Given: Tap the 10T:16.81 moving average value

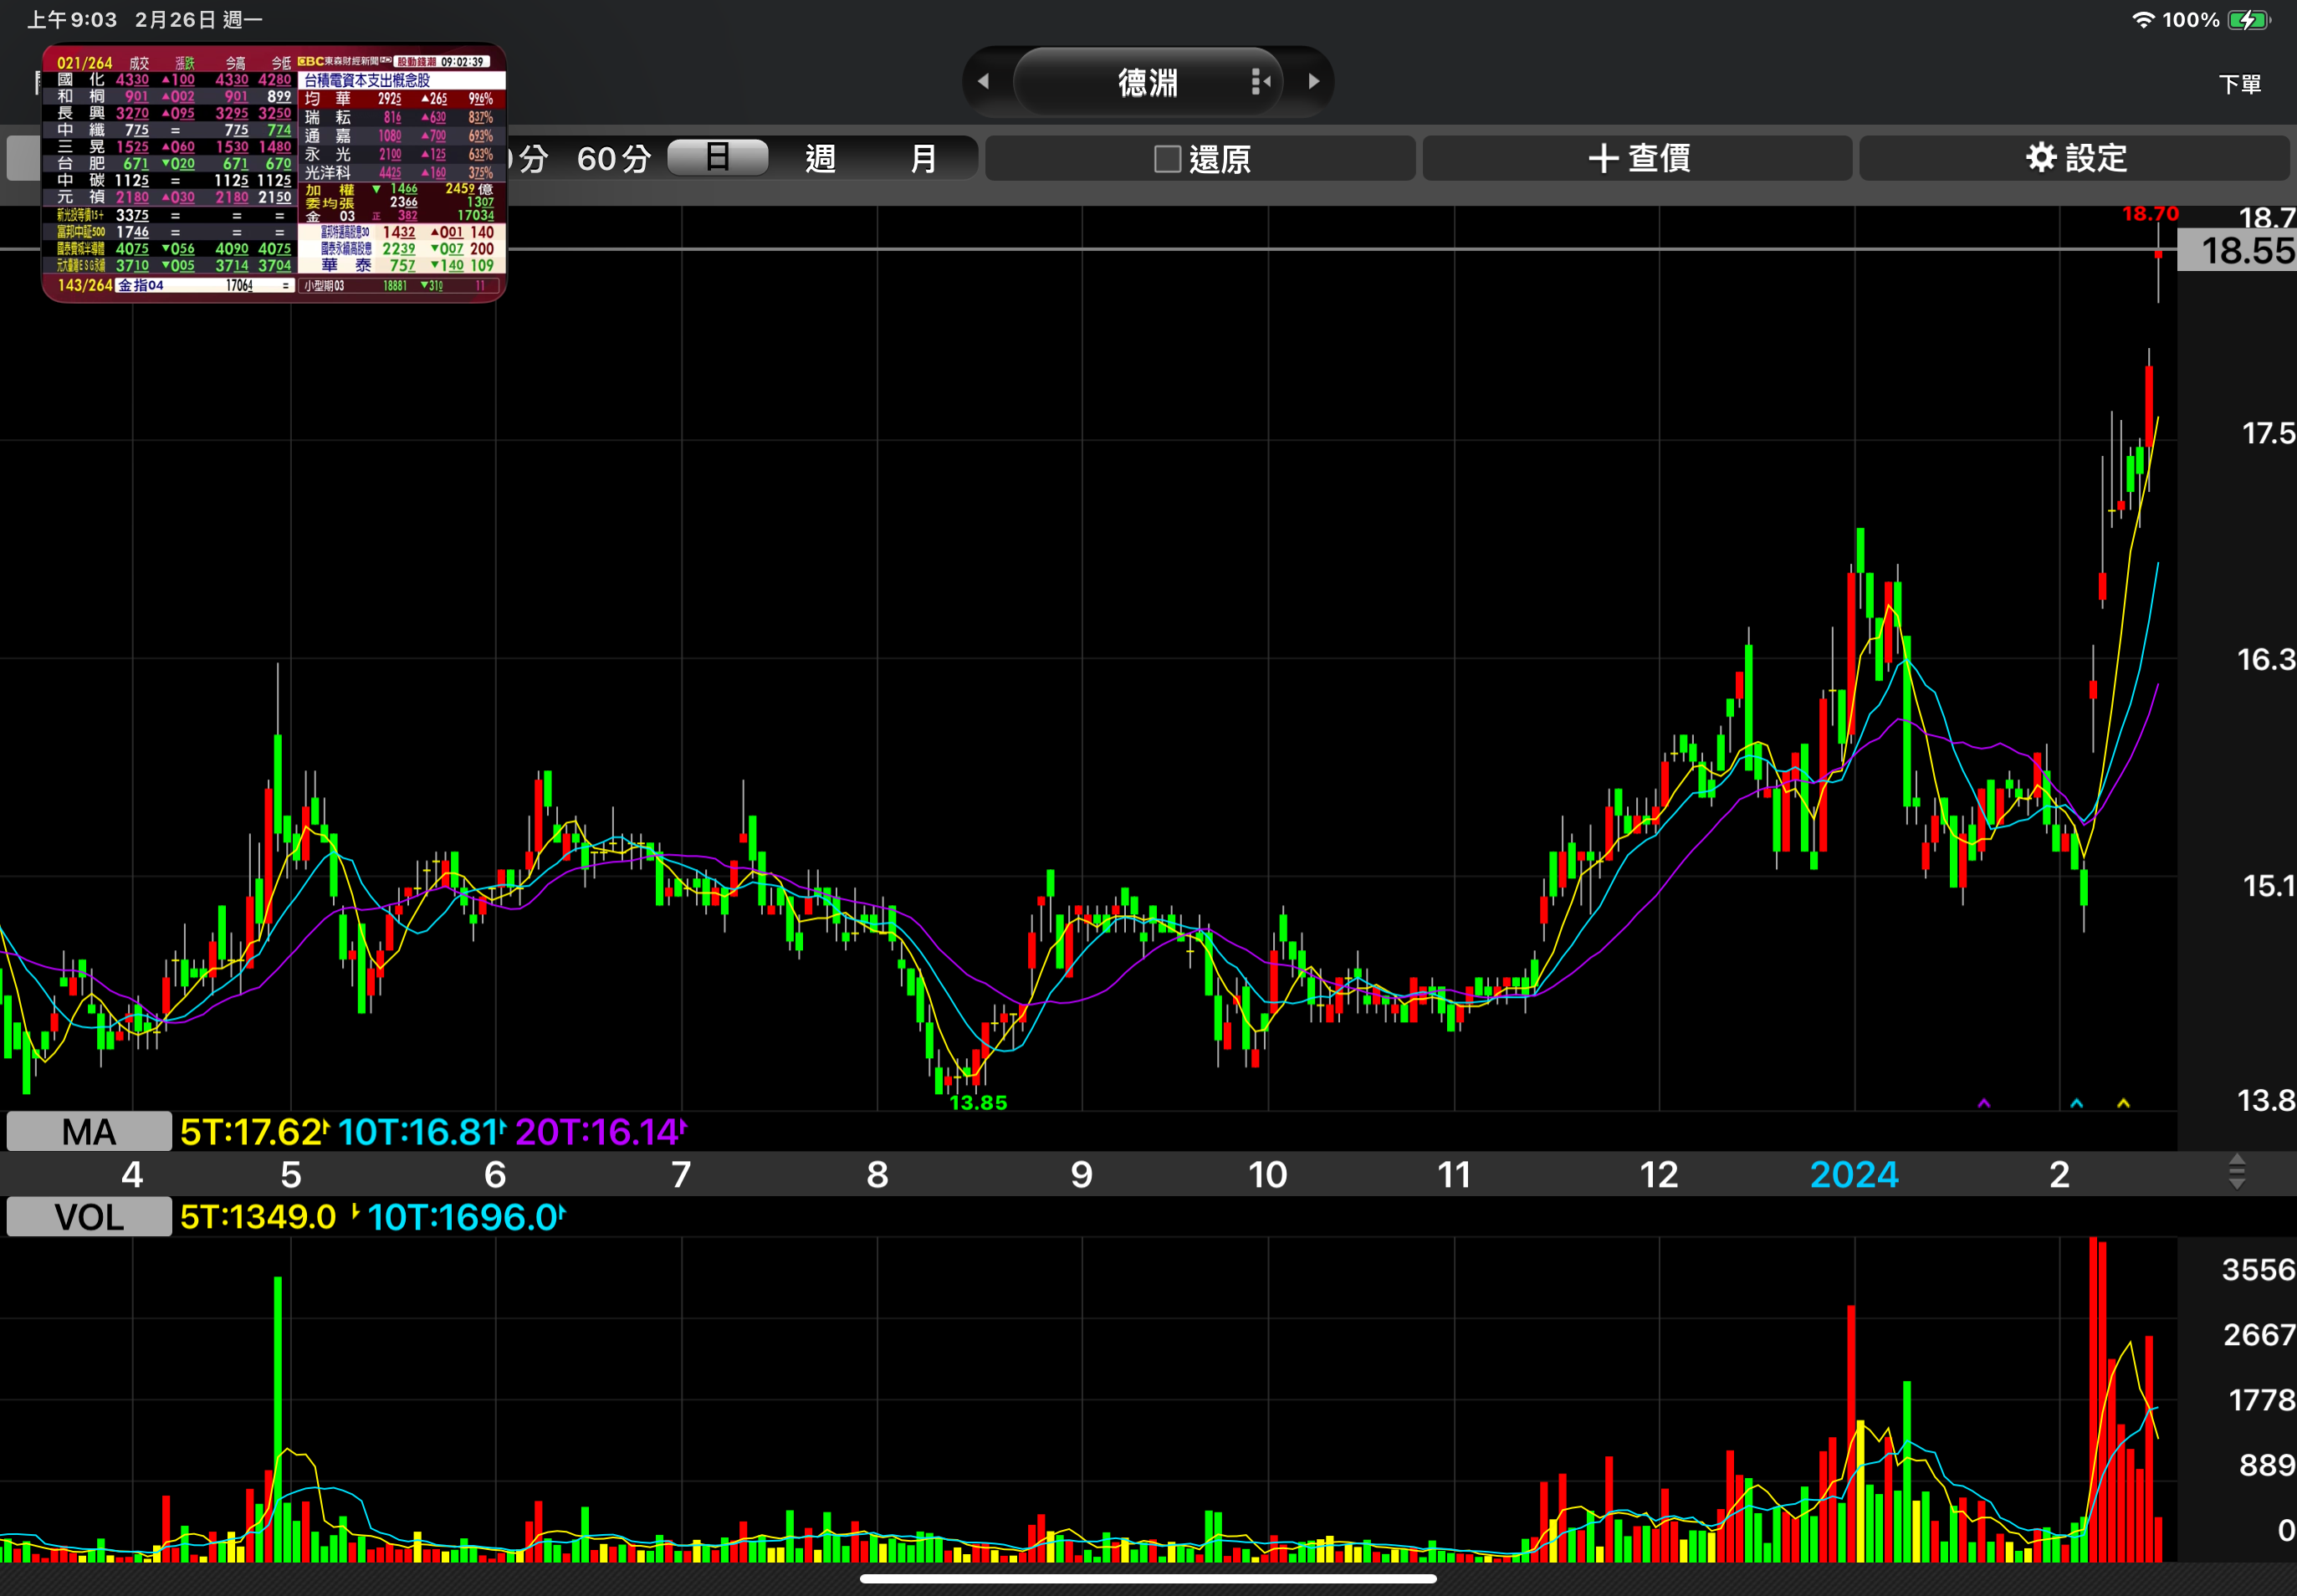Looking at the screenshot, I should point(420,1132).
